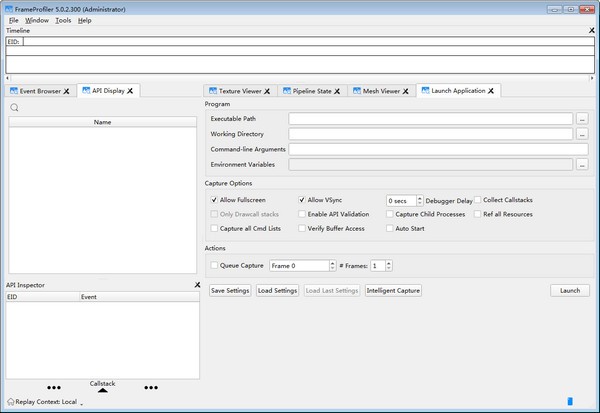Click the Executable Path input field
Image resolution: width=600 pixels, height=413 pixels.
point(430,119)
